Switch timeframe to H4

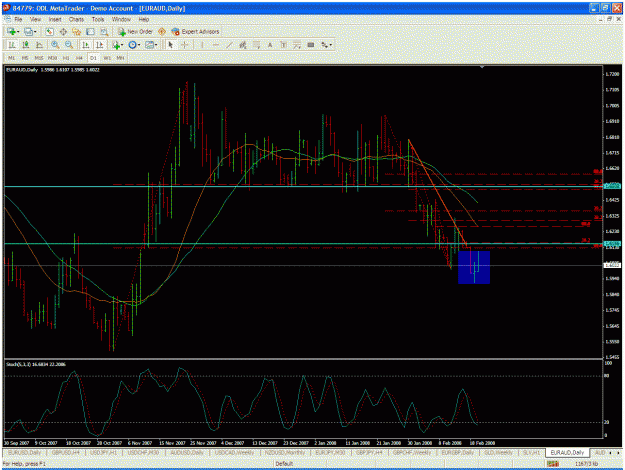click(79, 58)
